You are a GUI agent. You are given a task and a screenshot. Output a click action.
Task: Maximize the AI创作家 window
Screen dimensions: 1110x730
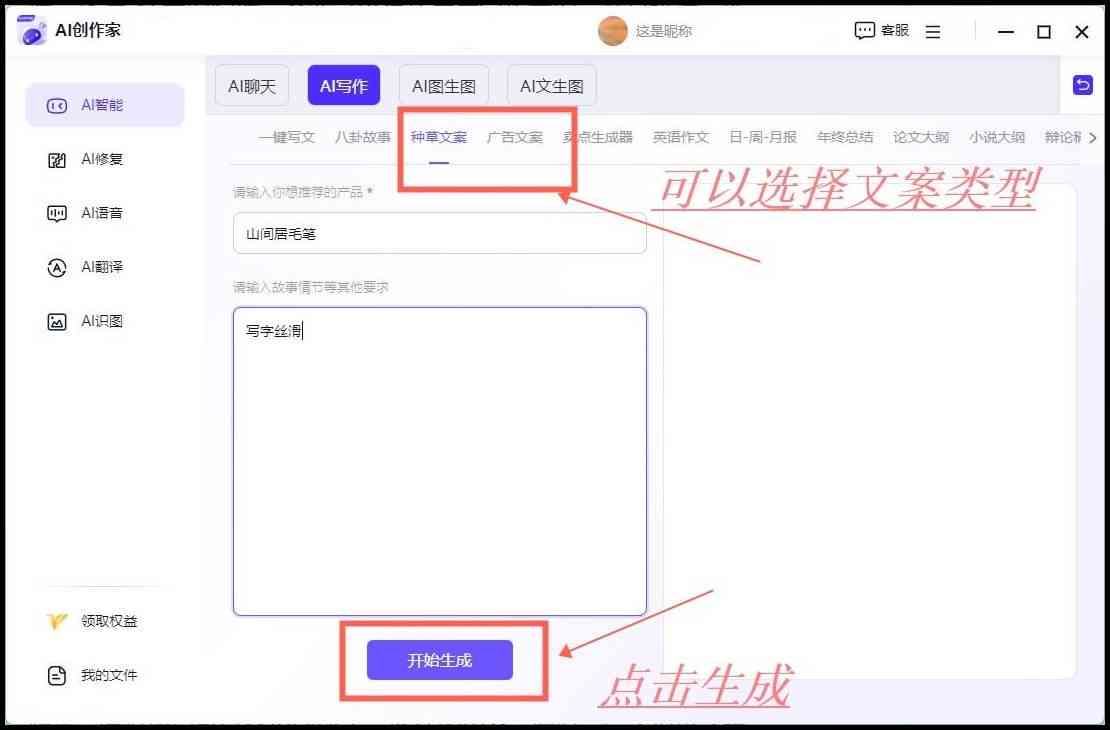1043,32
